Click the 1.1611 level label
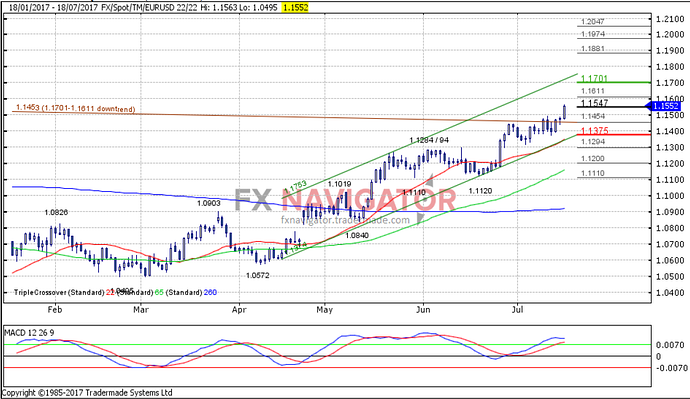 [x=593, y=91]
